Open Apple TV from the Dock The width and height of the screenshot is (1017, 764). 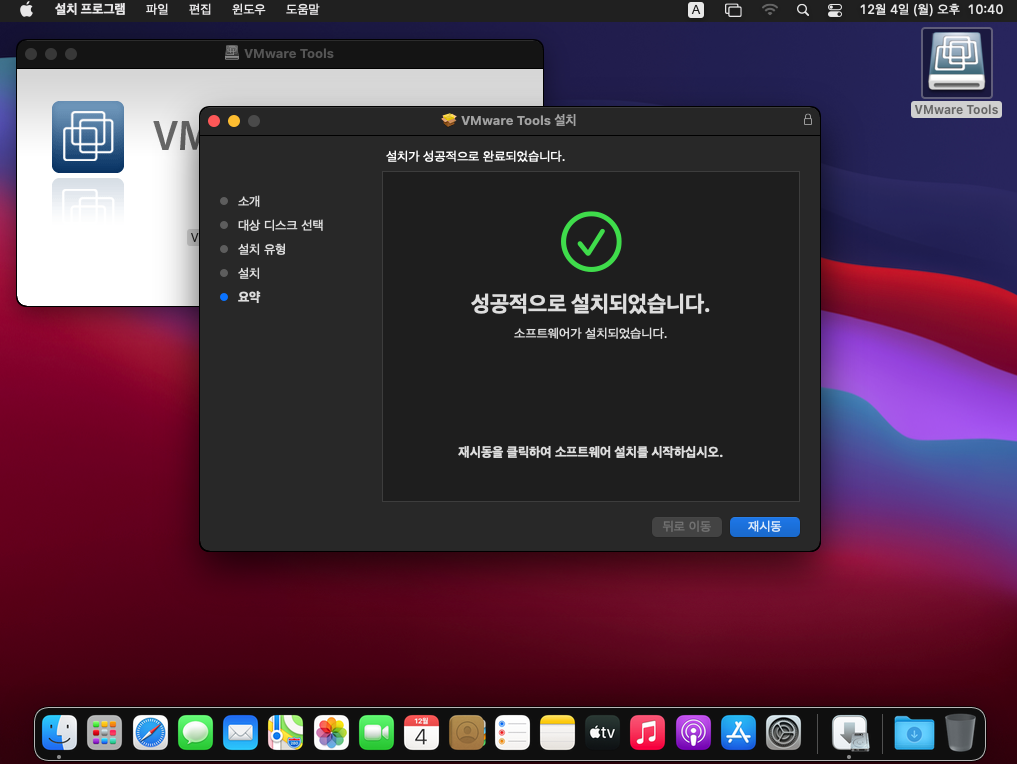pyautogui.click(x=603, y=733)
